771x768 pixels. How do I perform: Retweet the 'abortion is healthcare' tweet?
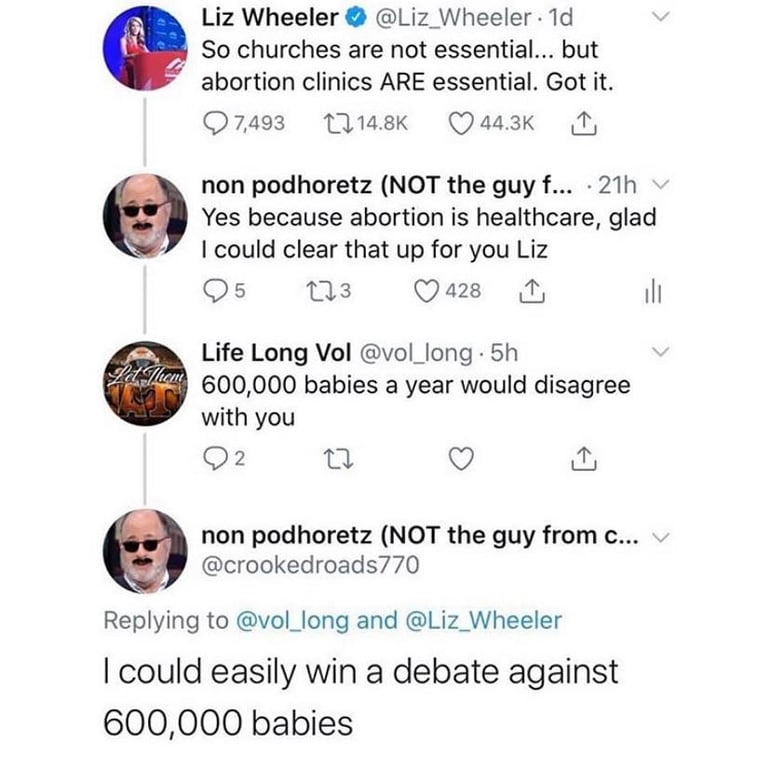pyautogui.click(x=308, y=291)
